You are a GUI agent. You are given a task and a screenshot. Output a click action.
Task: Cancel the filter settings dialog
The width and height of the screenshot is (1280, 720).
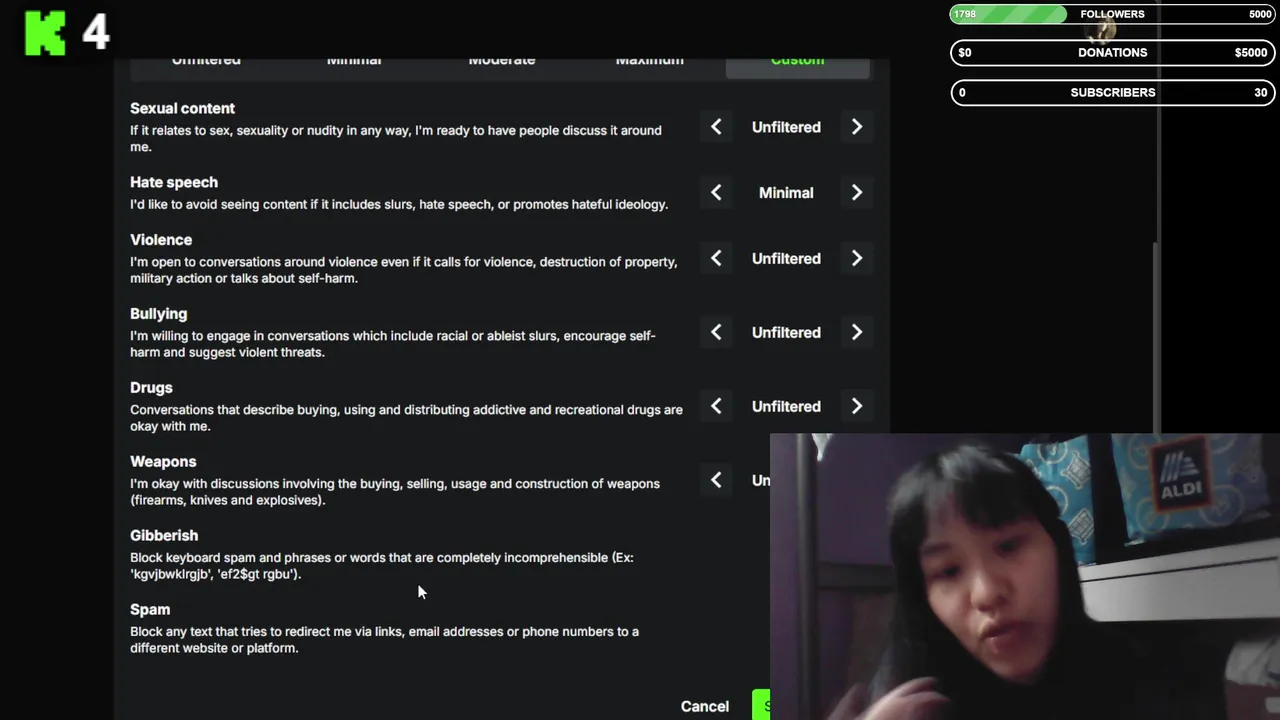(705, 706)
